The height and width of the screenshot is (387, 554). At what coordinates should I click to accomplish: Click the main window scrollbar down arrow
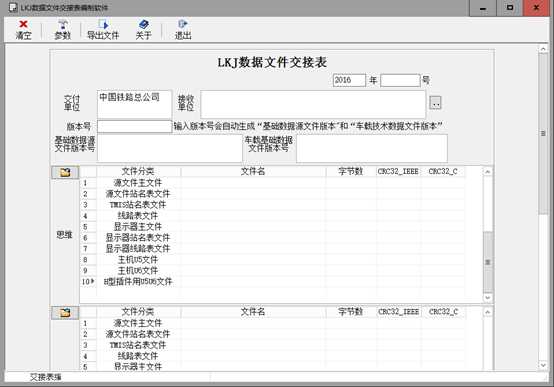point(543,365)
